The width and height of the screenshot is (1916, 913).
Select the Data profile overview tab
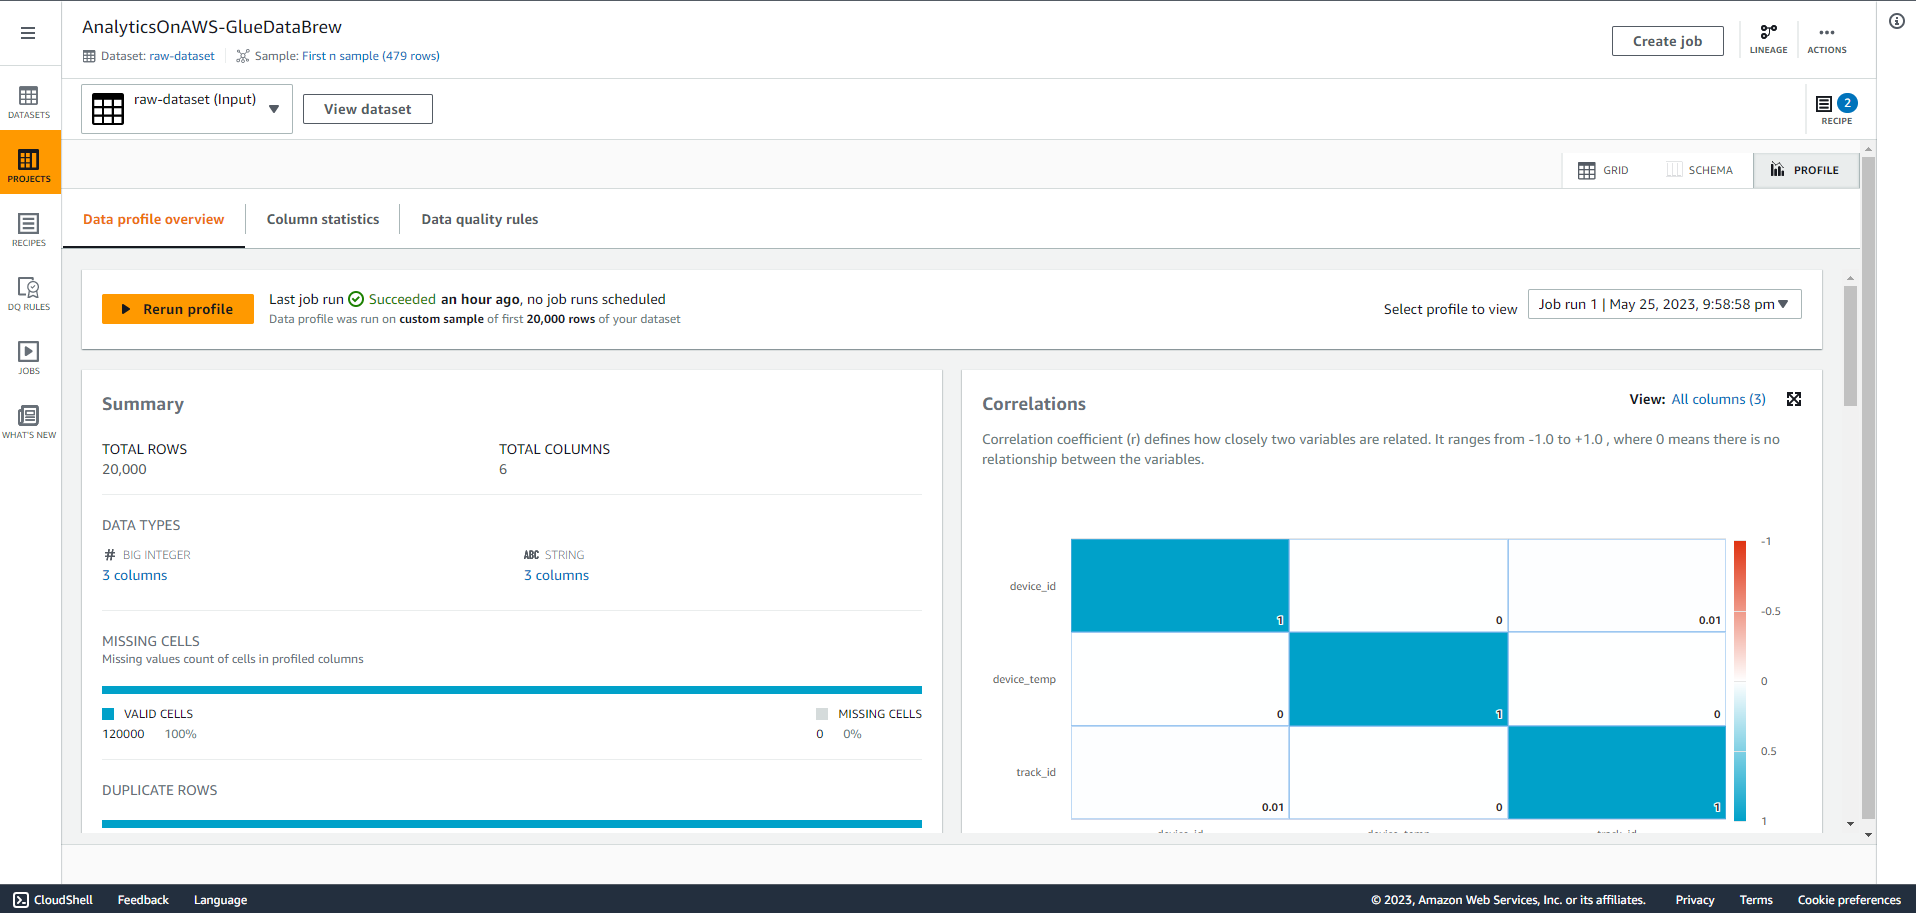click(154, 219)
